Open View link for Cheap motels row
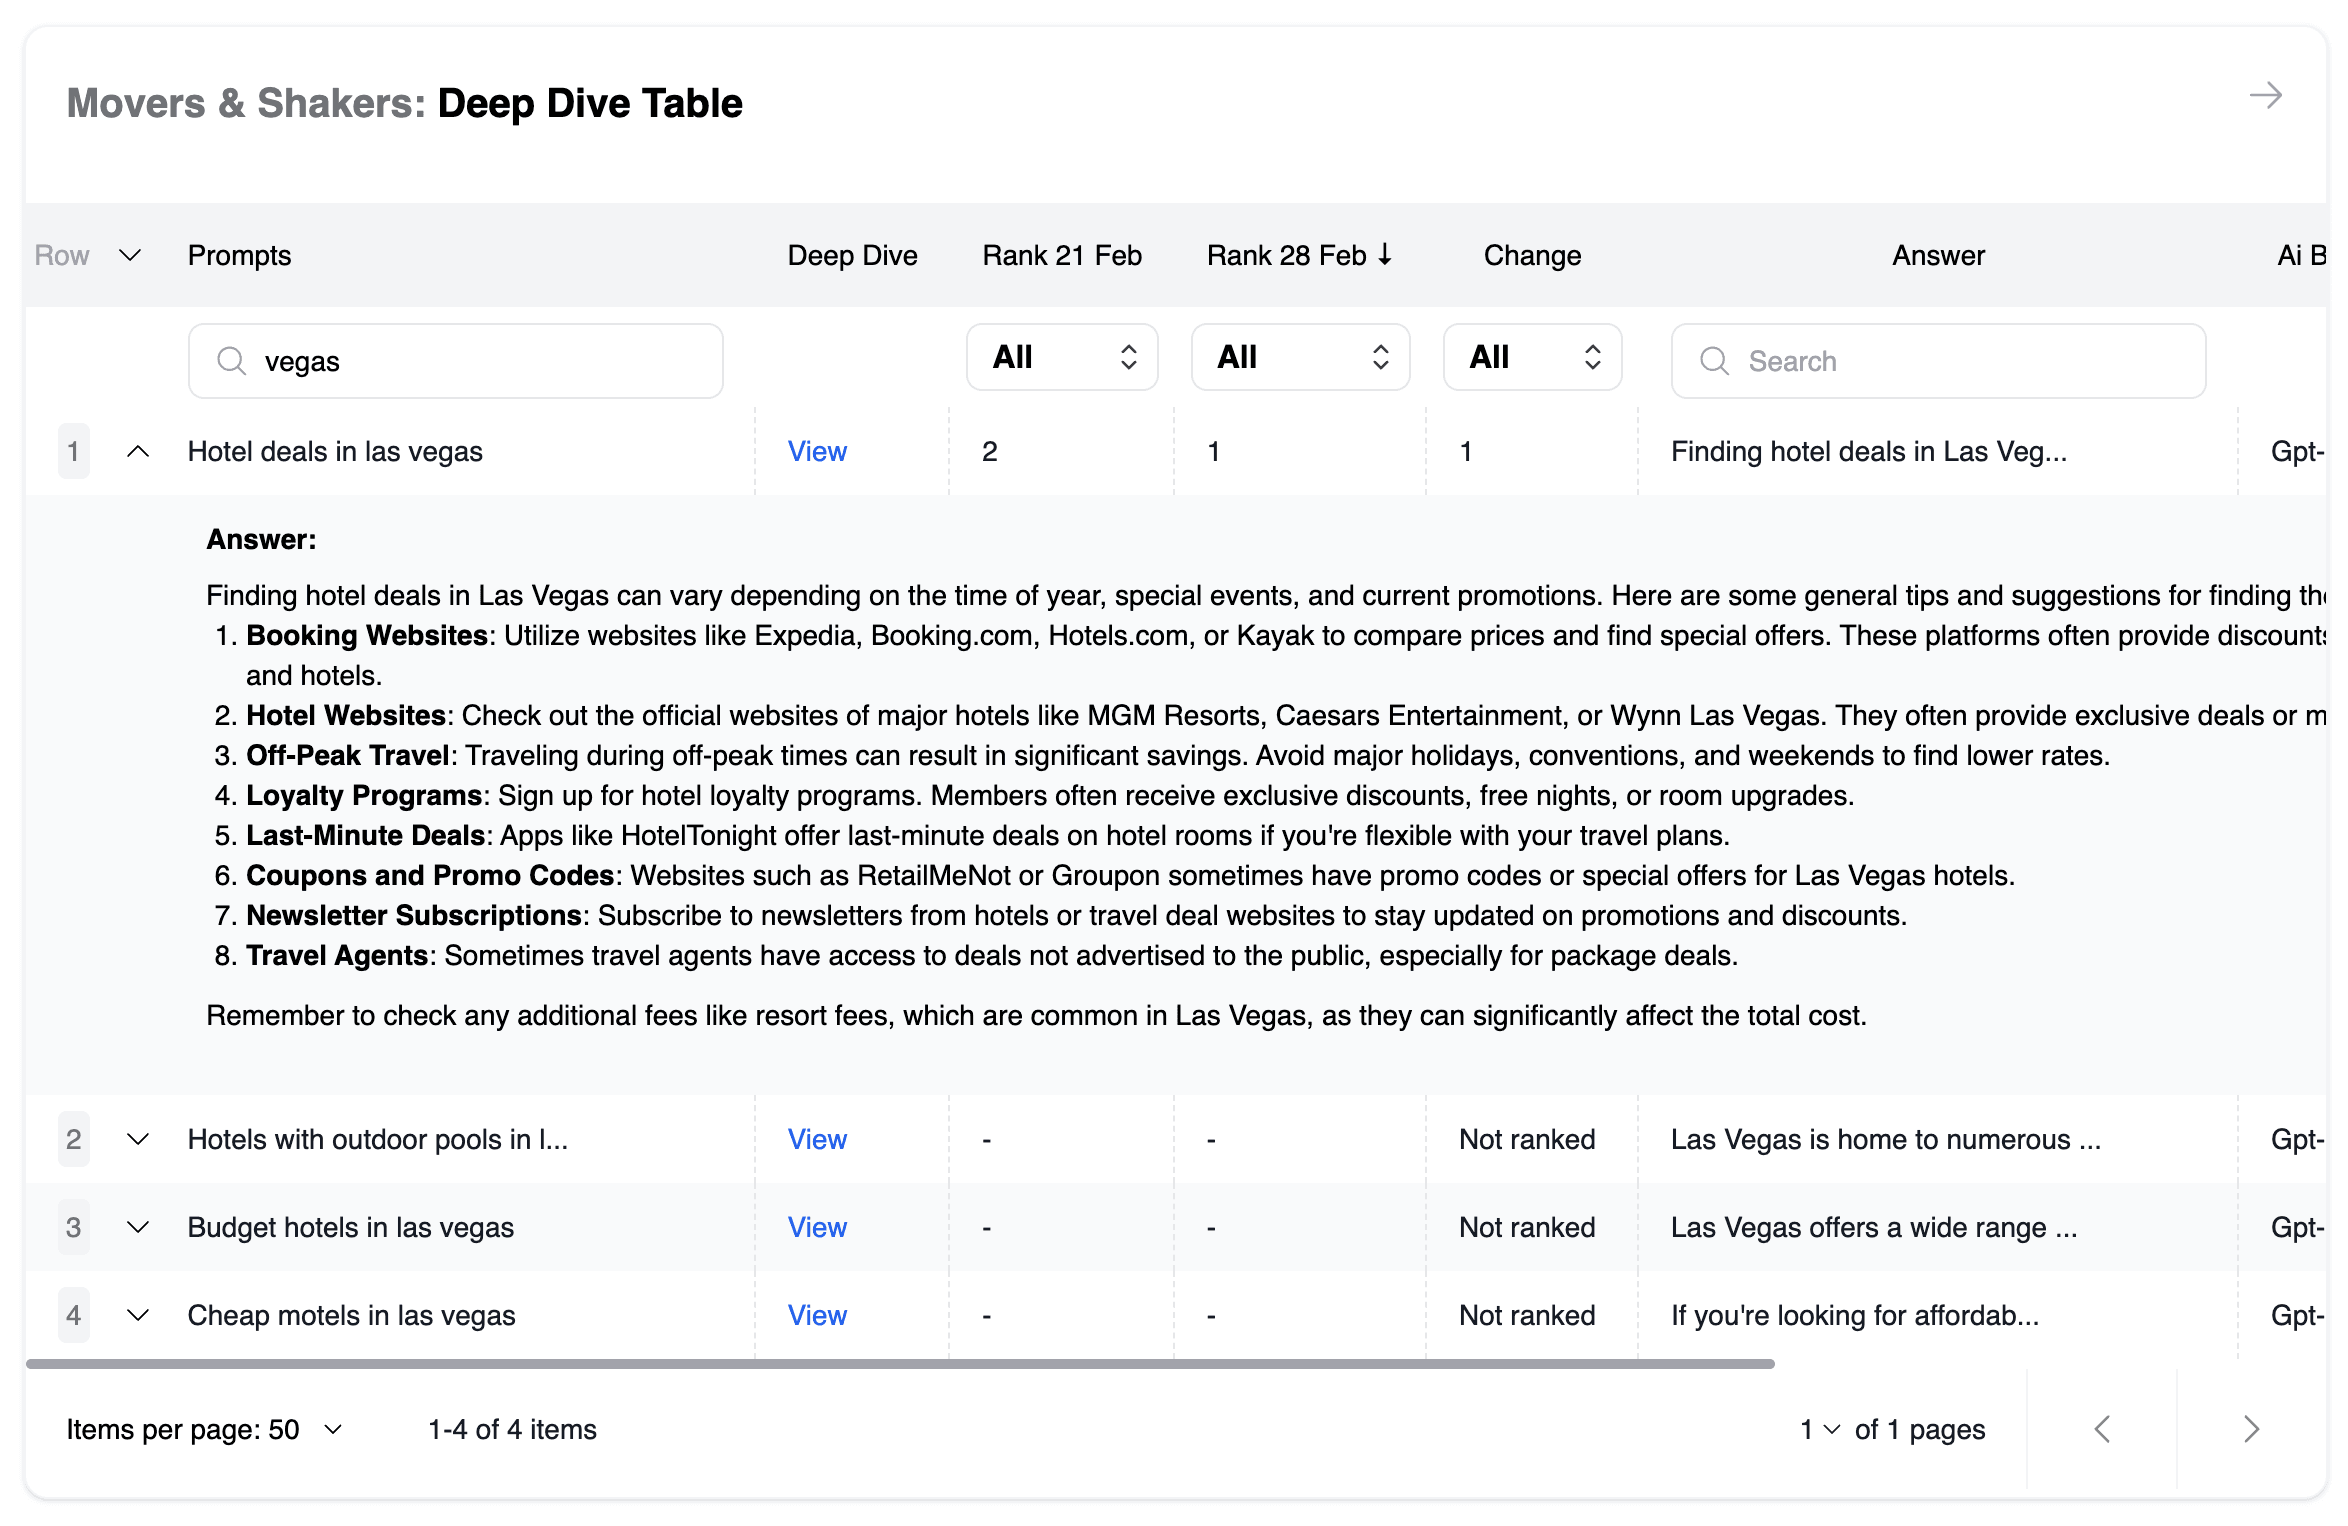The height and width of the screenshot is (1526, 2348). click(817, 1315)
